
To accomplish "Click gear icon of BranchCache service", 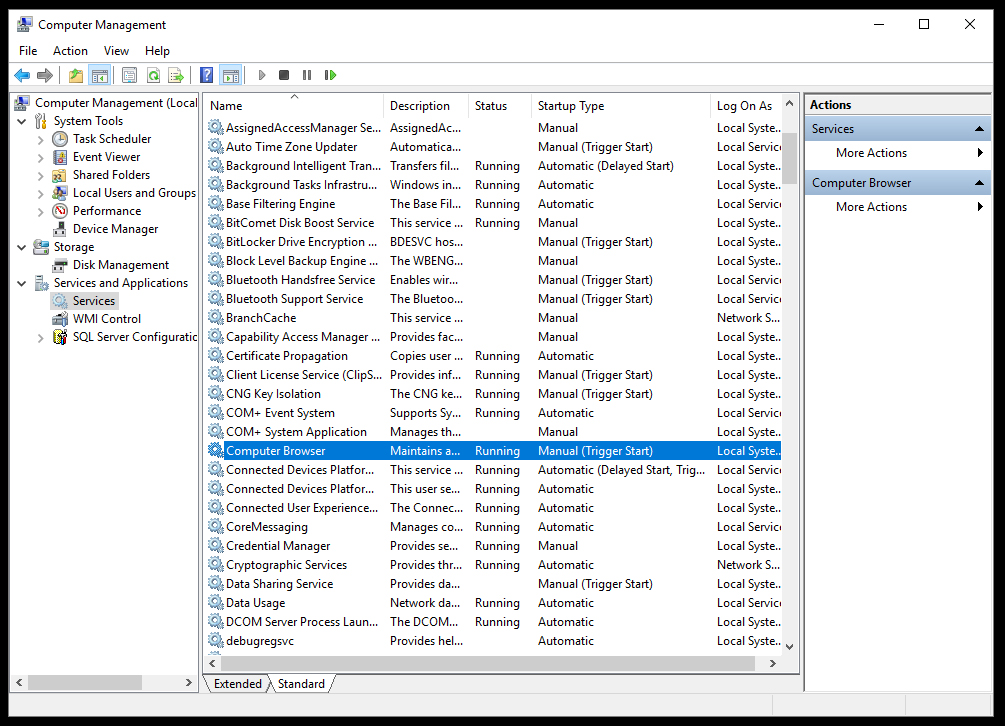I will pyautogui.click(x=215, y=317).
